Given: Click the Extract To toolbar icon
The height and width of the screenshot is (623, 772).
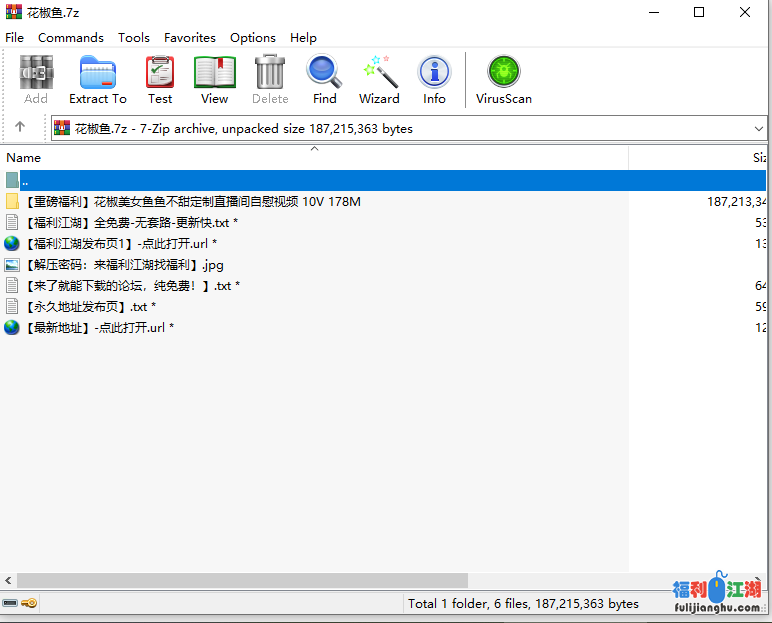Looking at the screenshot, I should [97, 79].
